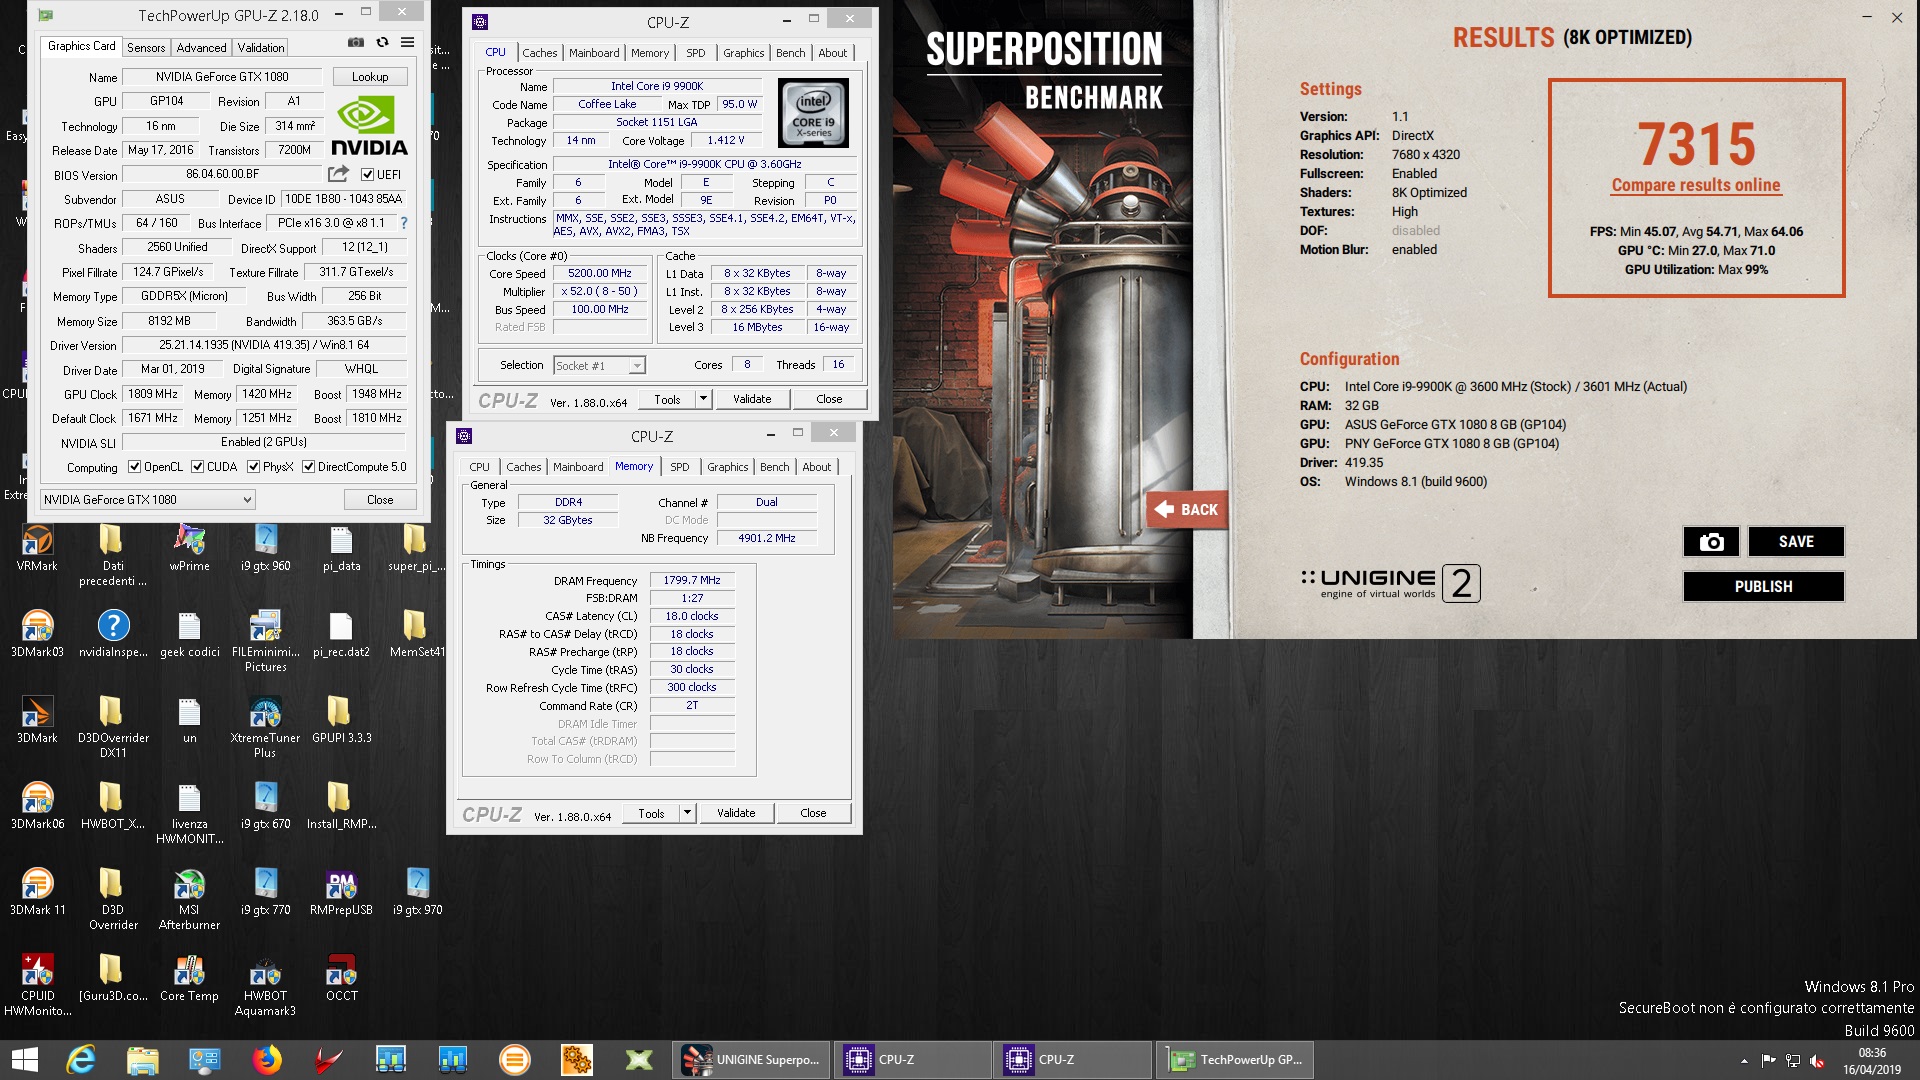
Task: Open File Explorer from the taskbar
Action: (143, 1060)
